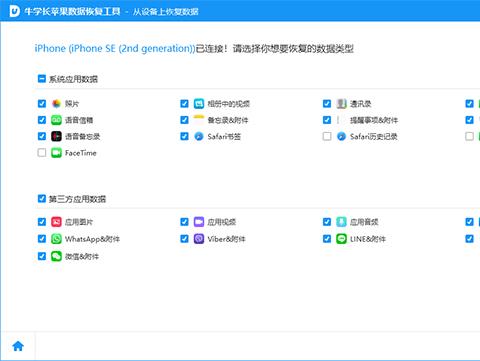Uncheck the WeChat (微信&附件) checkbox
Viewport: 480px width, 361px height.
point(42,256)
